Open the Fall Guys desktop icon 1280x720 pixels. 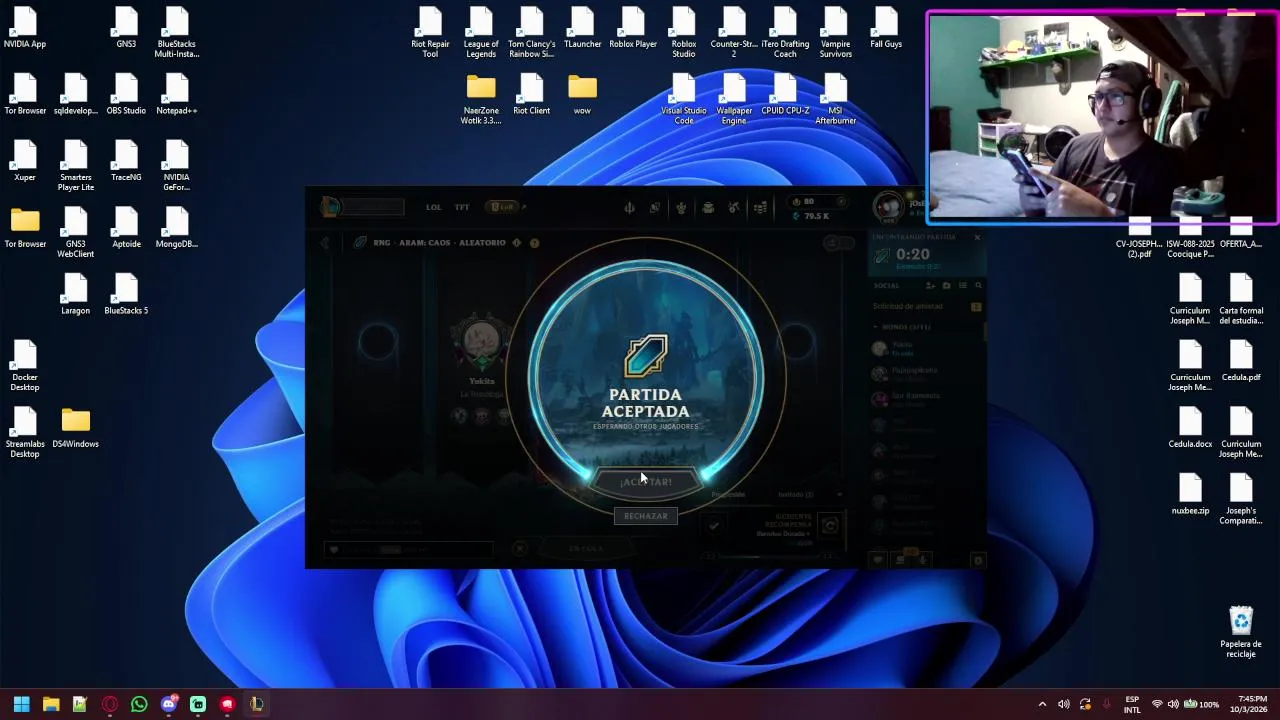[886, 28]
